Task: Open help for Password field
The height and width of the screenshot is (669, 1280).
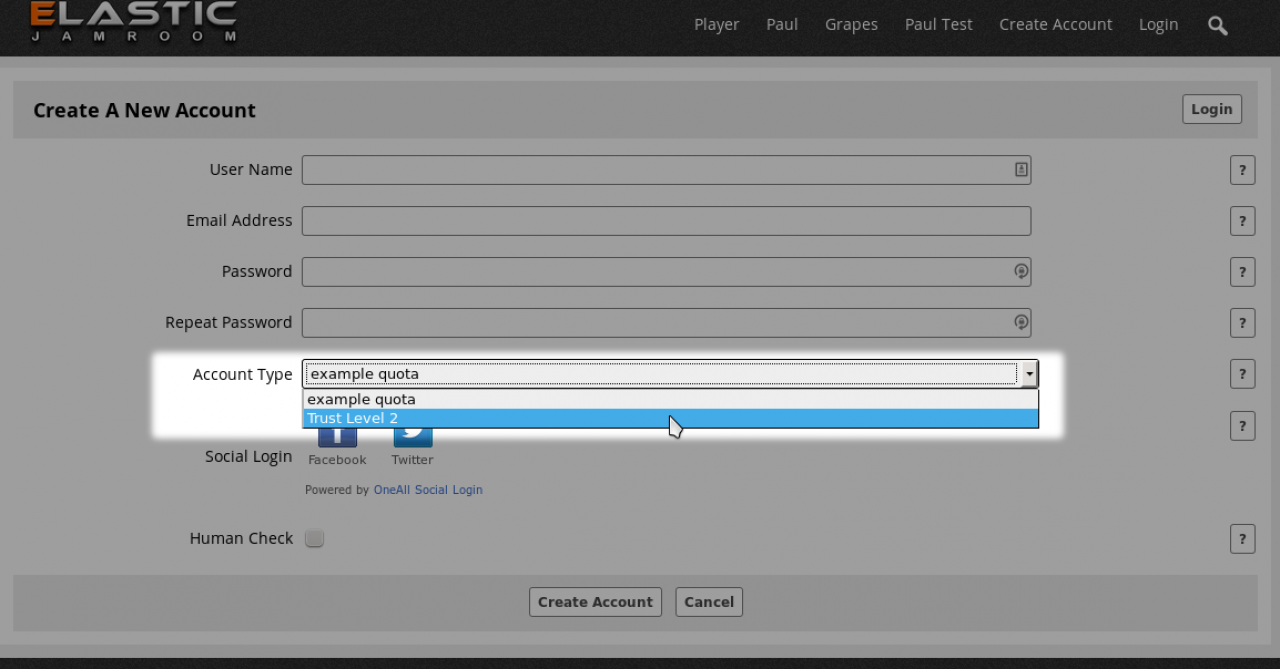Action: (1242, 272)
